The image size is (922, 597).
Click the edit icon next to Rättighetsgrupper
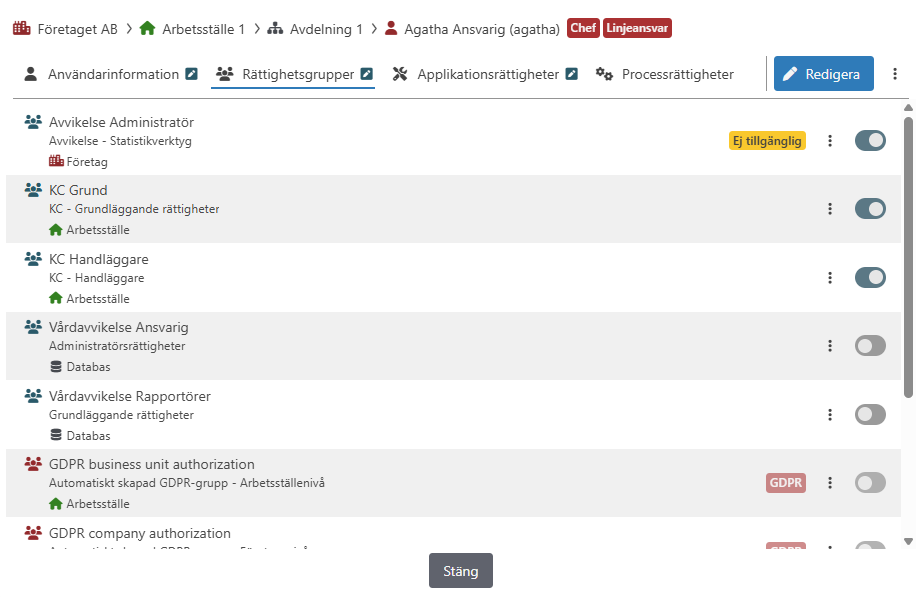[x=367, y=74]
